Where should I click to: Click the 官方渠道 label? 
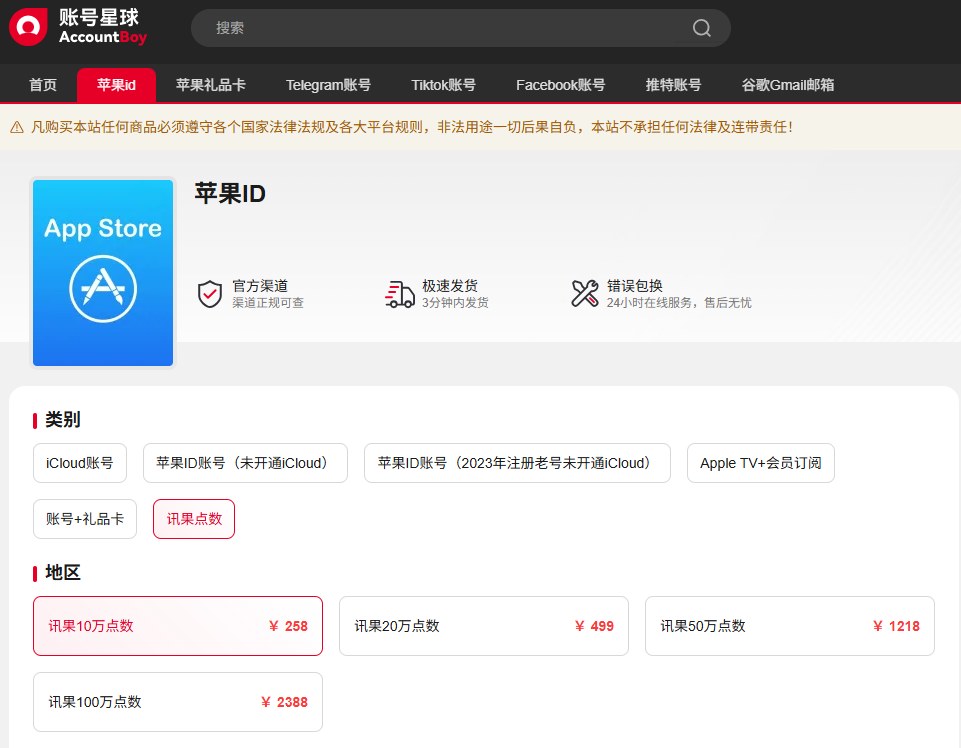tap(260, 286)
